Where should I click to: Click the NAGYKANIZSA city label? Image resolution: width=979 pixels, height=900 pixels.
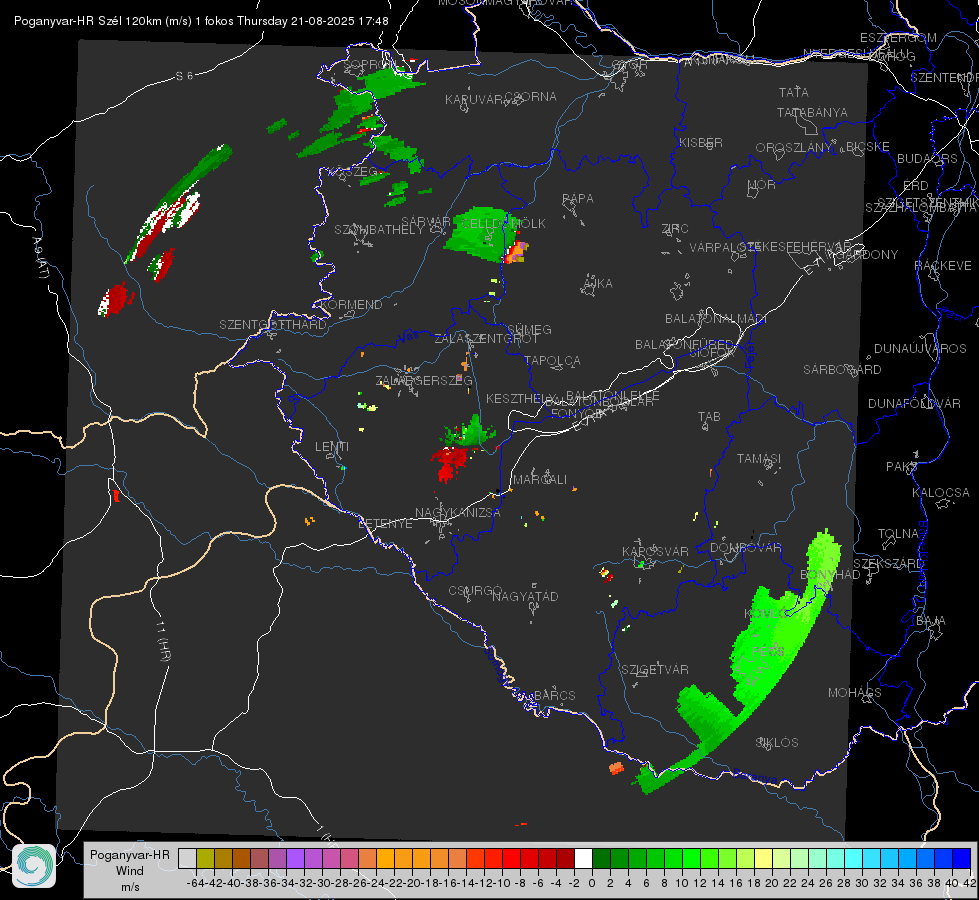(458, 513)
